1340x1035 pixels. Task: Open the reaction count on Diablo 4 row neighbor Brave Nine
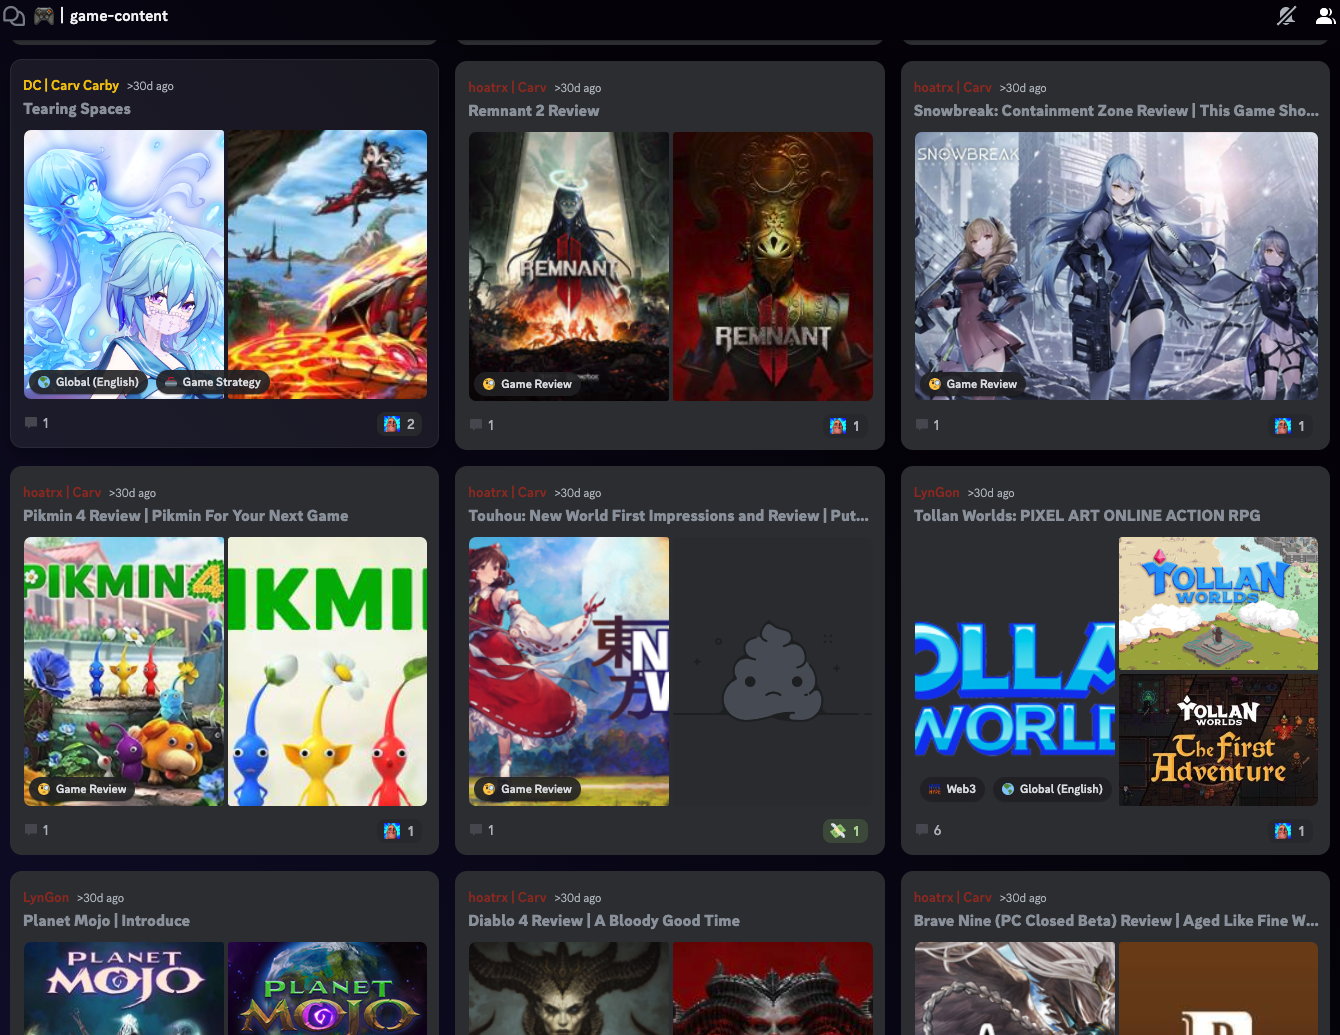(x=1291, y=1030)
